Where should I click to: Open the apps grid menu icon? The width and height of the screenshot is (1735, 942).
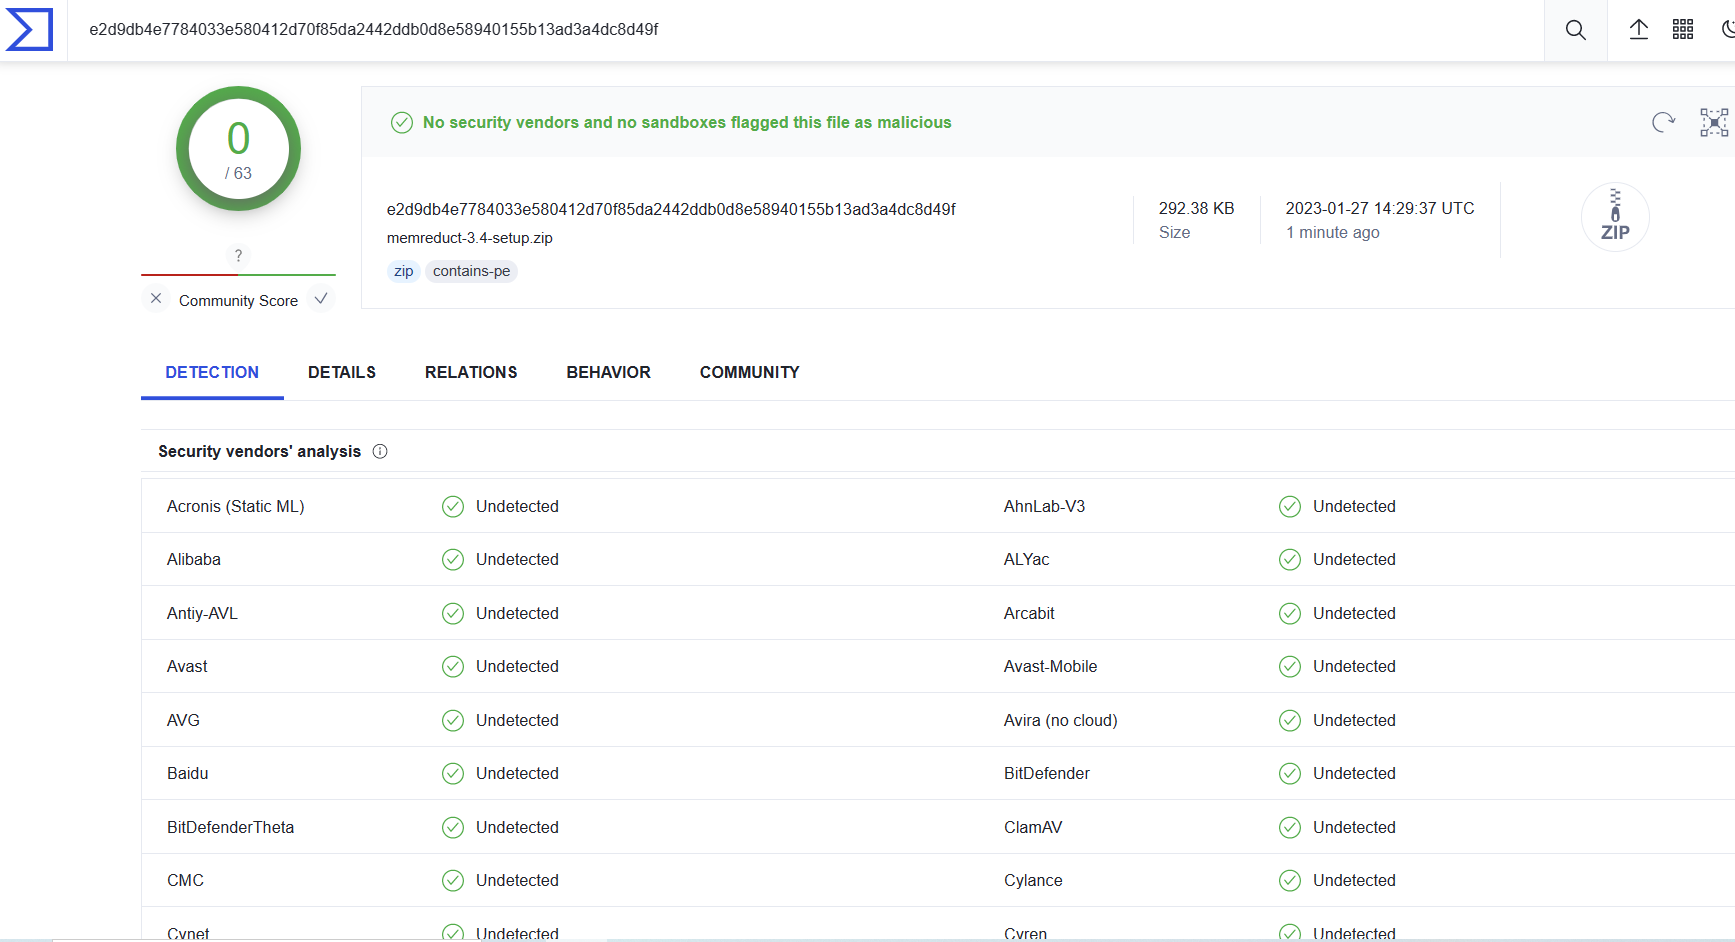(x=1683, y=30)
